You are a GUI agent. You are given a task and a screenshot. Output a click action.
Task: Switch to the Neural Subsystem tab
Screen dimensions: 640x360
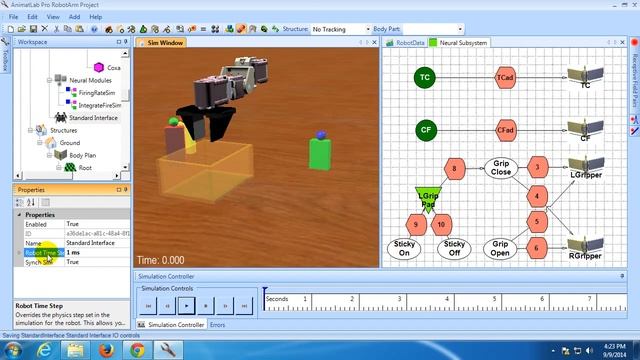click(x=459, y=42)
